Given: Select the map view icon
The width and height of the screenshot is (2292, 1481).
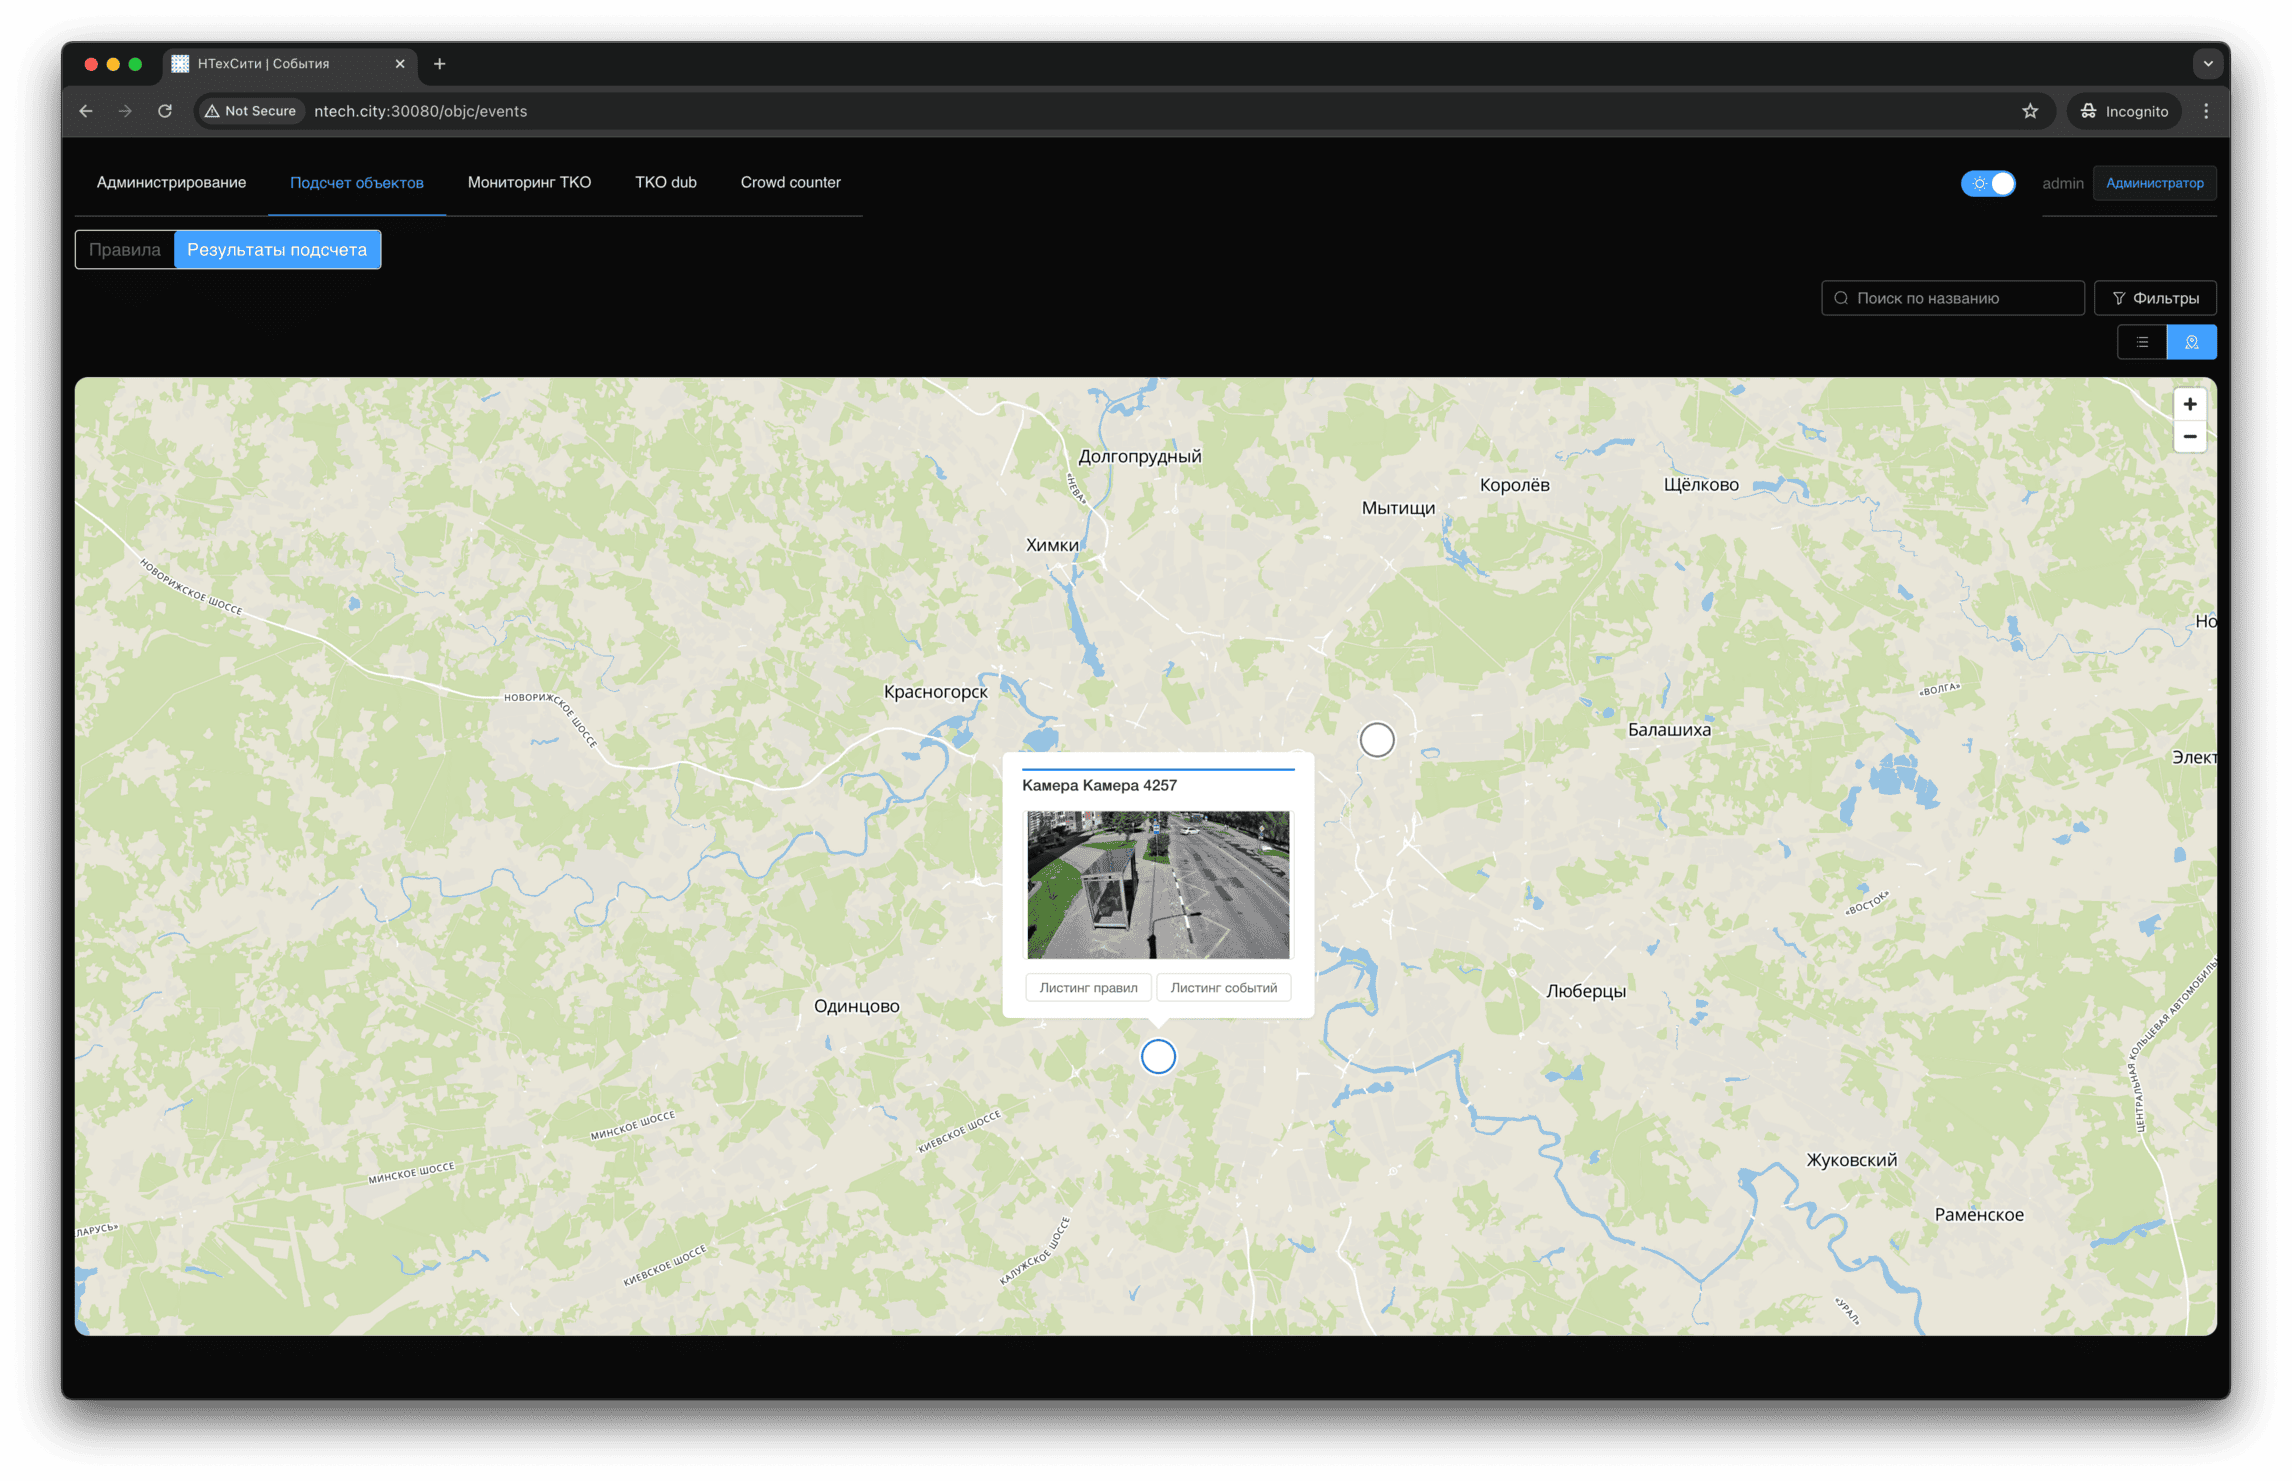Looking at the screenshot, I should tap(2191, 342).
